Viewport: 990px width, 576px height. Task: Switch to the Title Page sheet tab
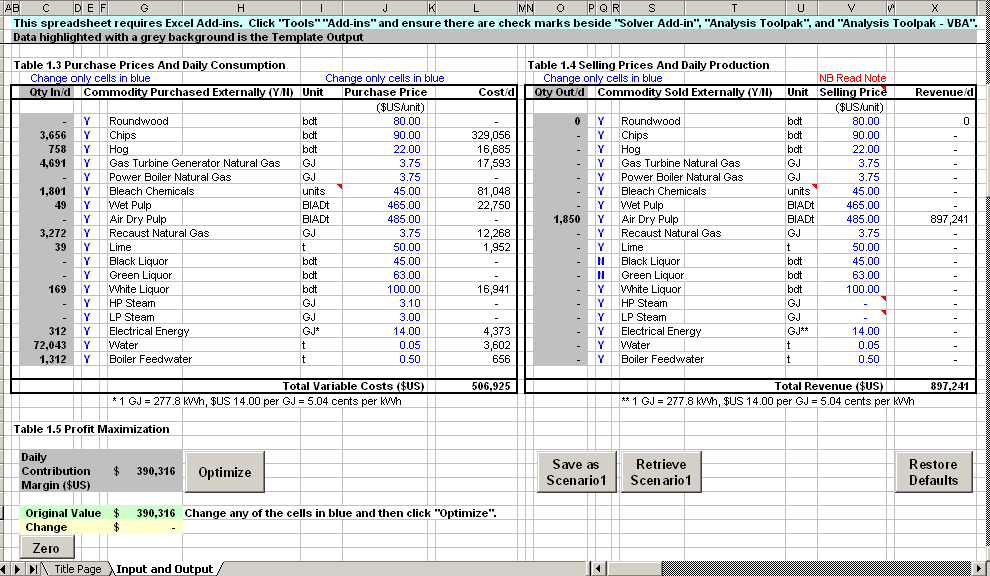tap(78, 568)
